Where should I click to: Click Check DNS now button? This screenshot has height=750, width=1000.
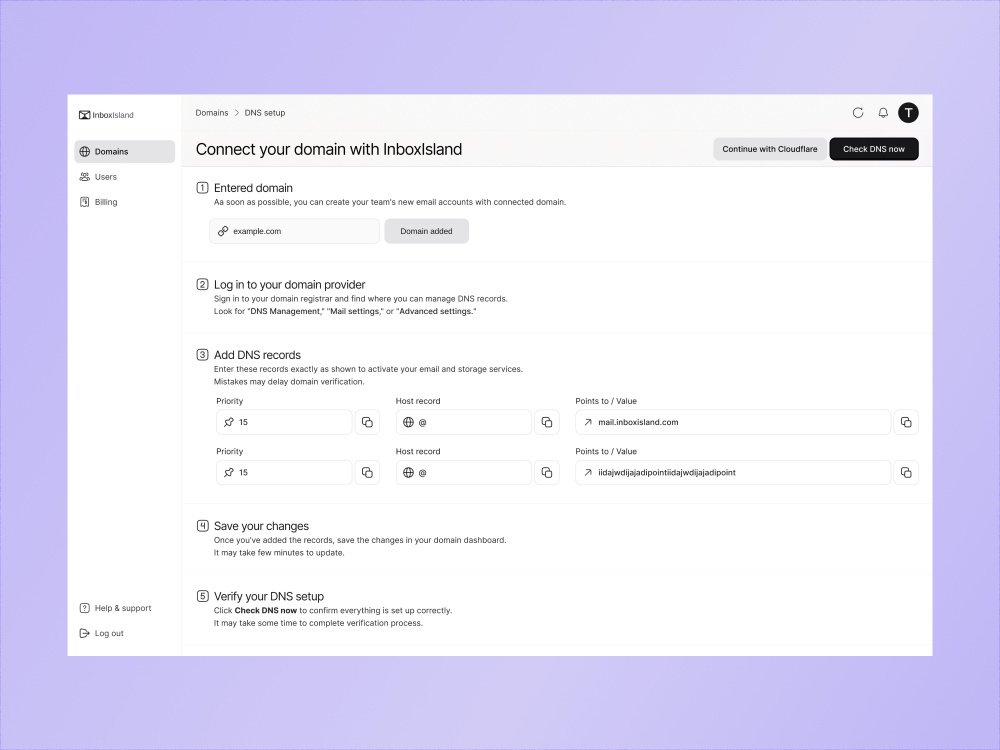[874, 149]
